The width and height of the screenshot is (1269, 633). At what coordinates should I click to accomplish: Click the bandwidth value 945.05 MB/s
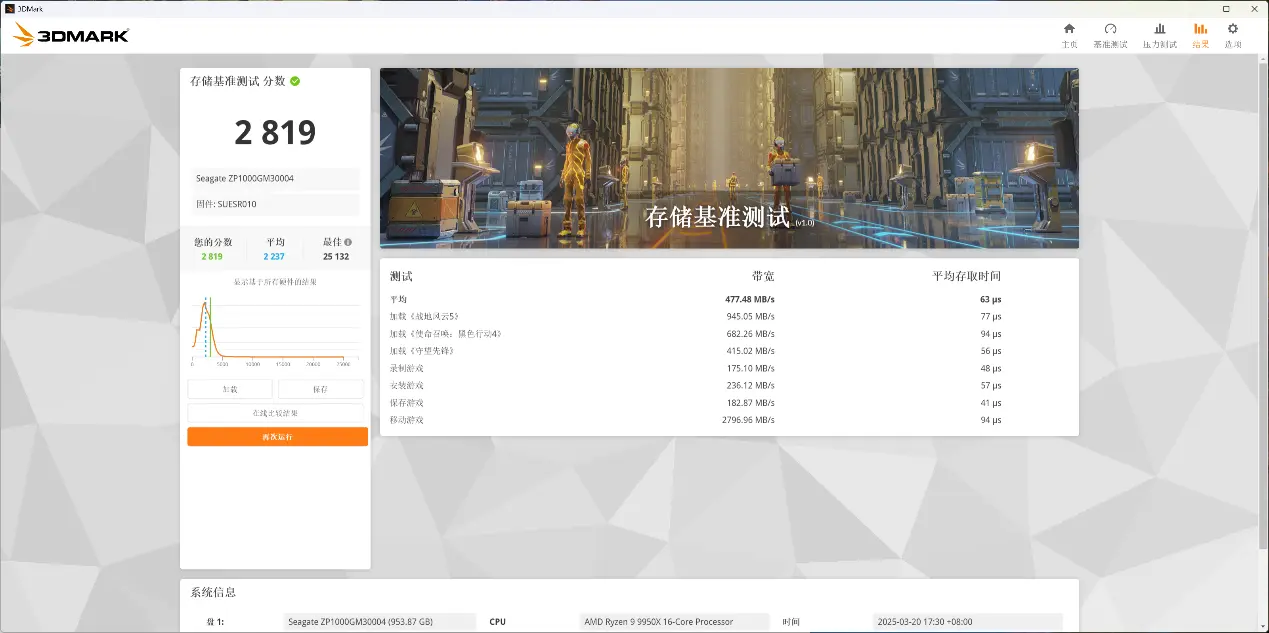click(x=750, y=316)
